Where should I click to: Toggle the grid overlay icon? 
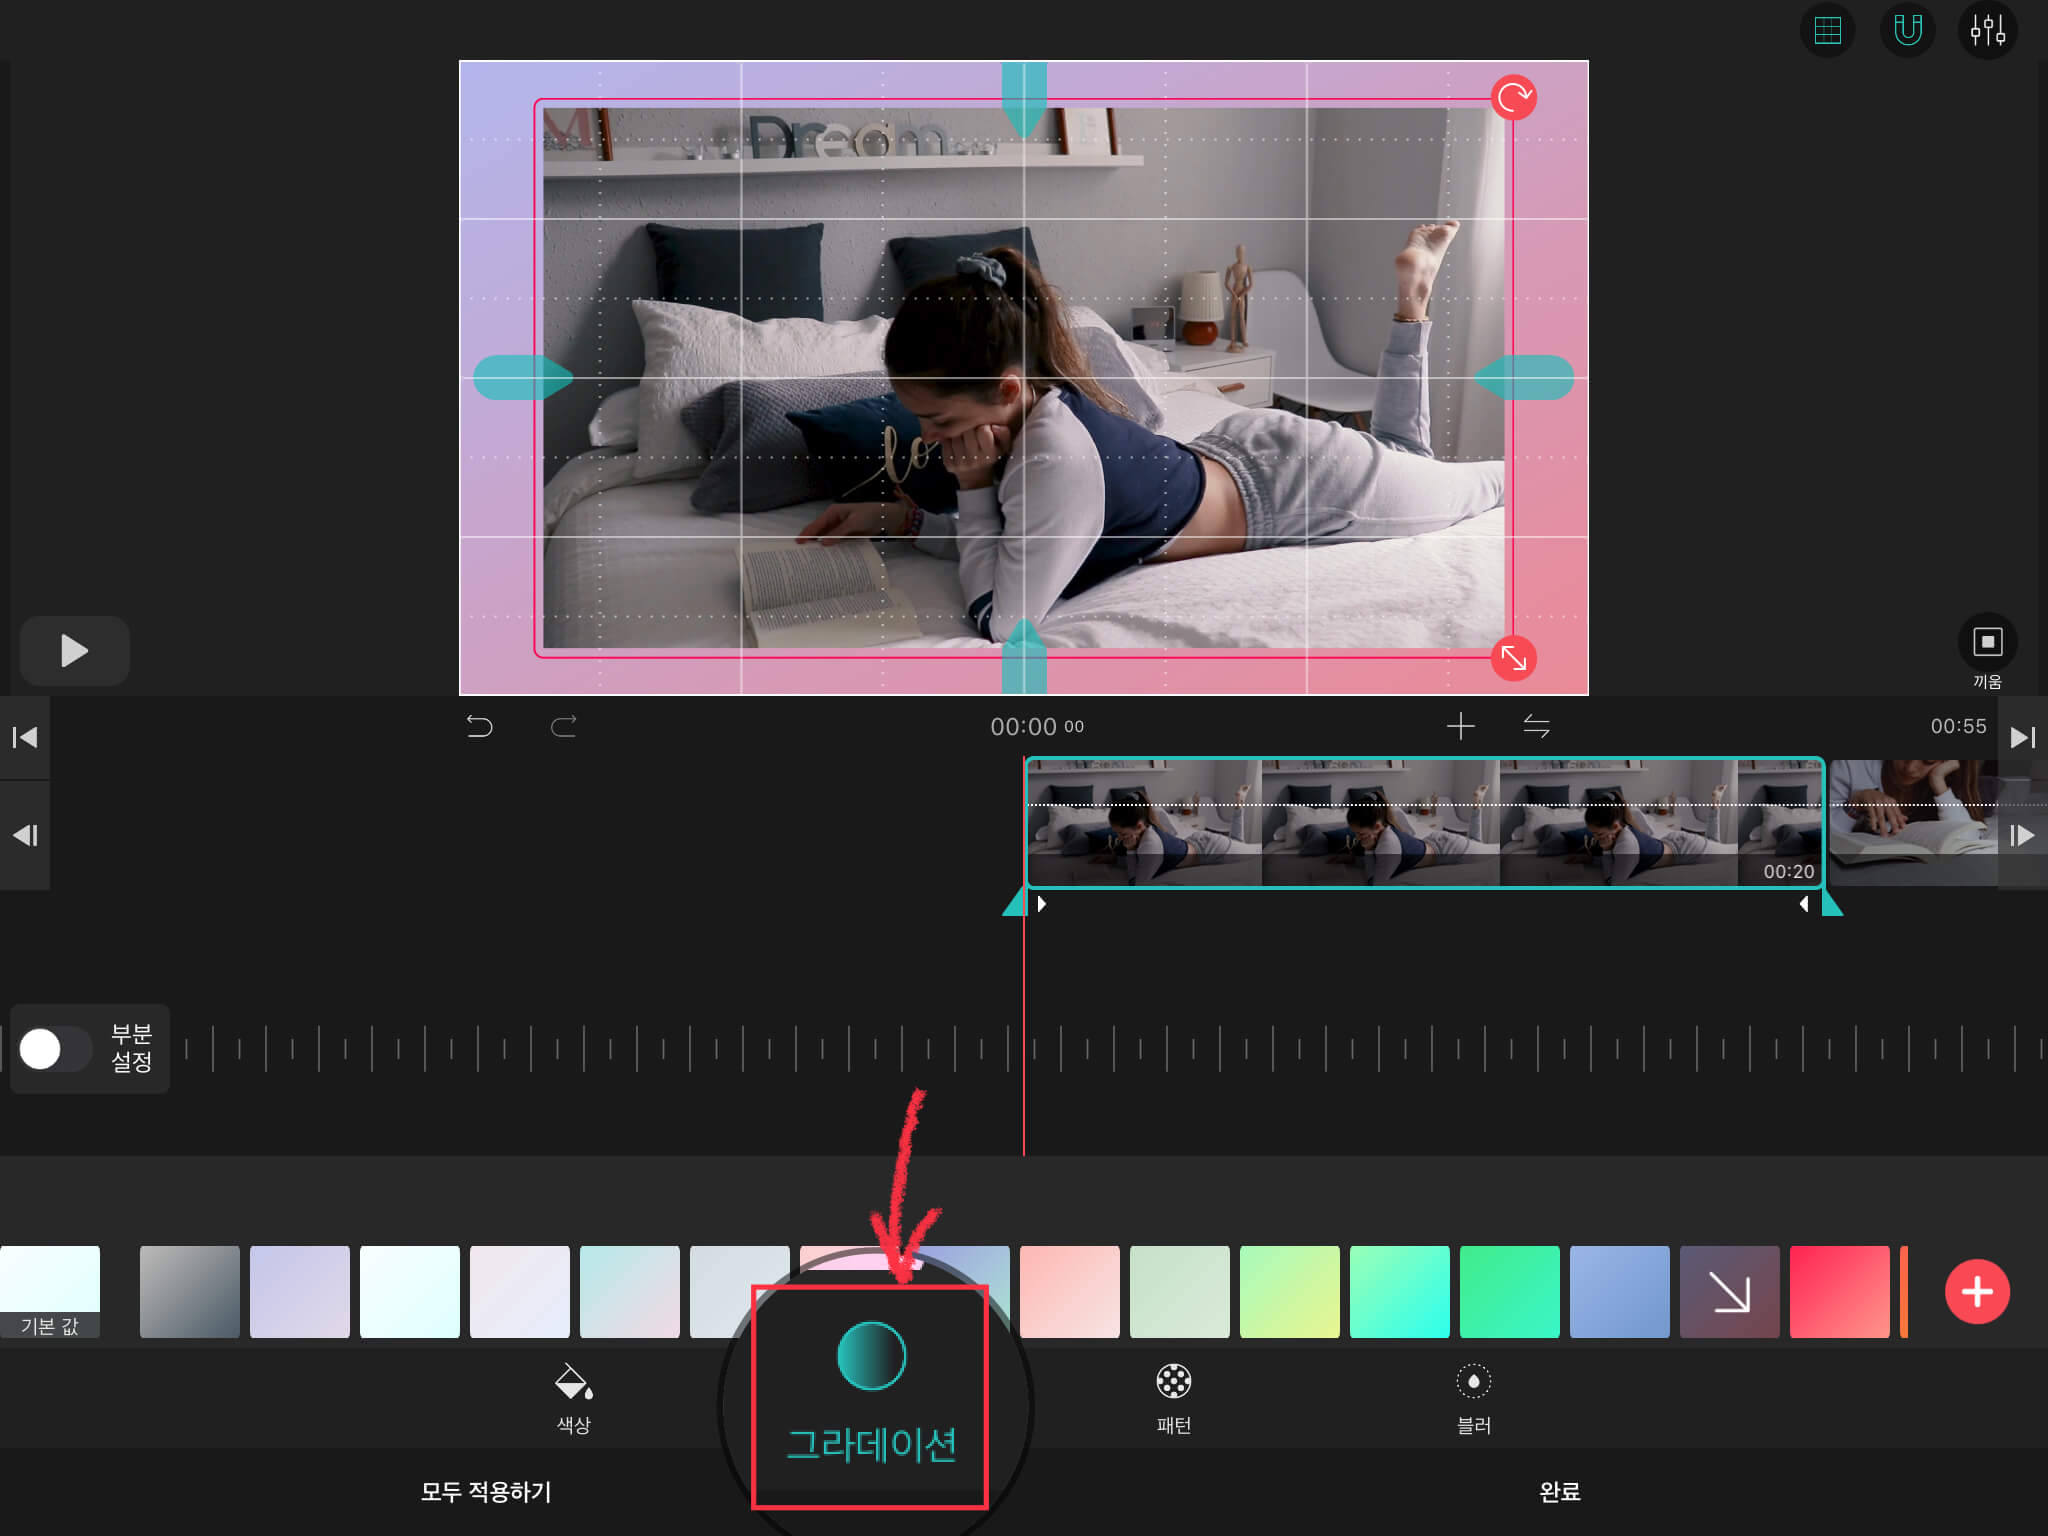(x=1827, y=31)
